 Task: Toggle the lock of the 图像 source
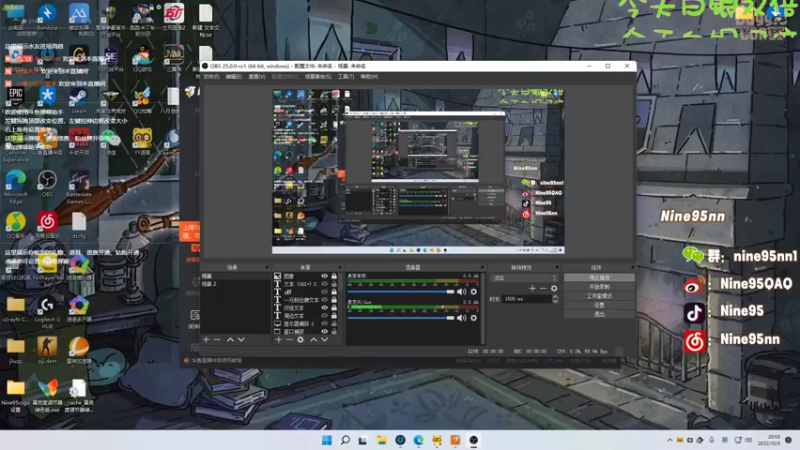click(x=334, y=276)
